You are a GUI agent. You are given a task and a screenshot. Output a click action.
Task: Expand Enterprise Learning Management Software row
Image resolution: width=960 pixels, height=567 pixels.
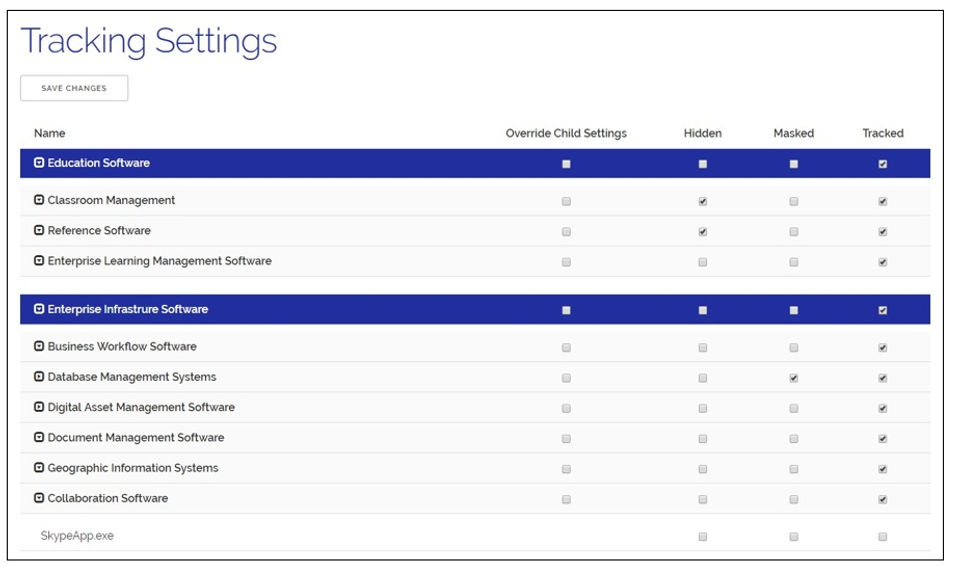(39, 261)
